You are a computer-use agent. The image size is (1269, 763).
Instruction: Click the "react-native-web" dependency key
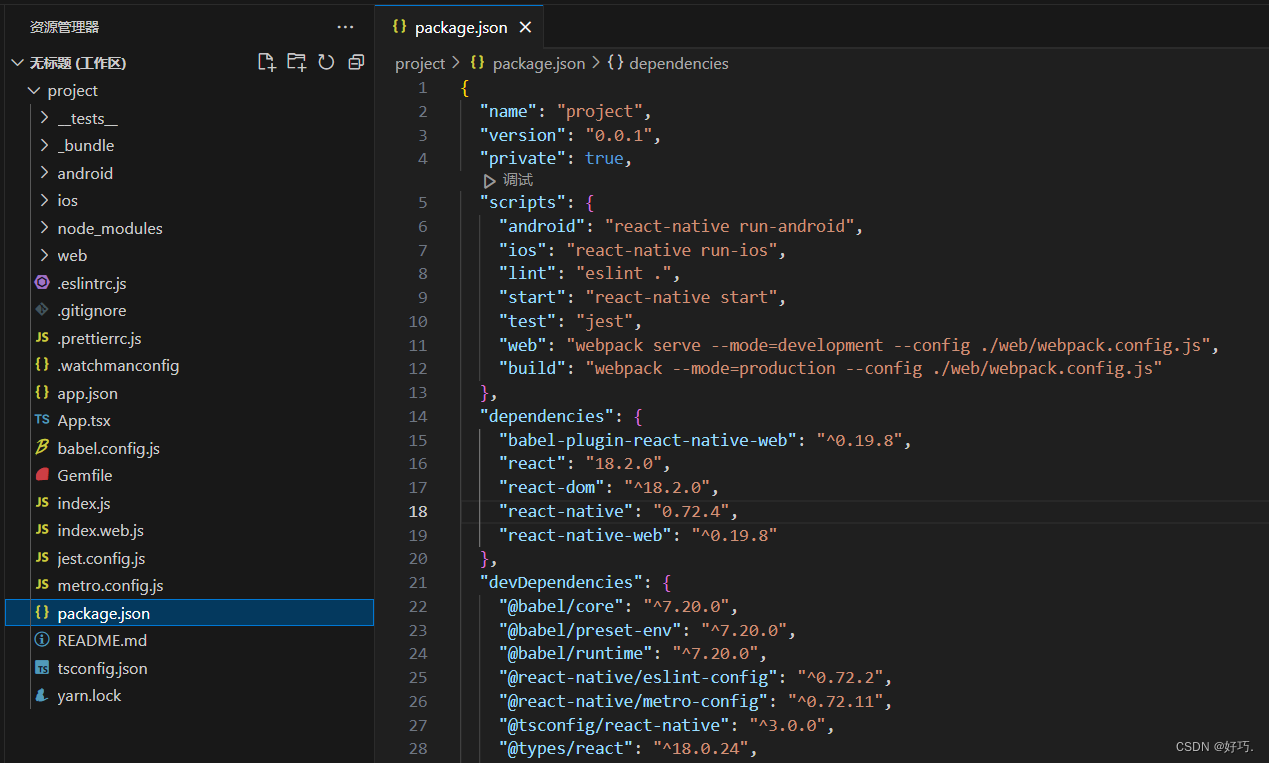tap(585, 535)
